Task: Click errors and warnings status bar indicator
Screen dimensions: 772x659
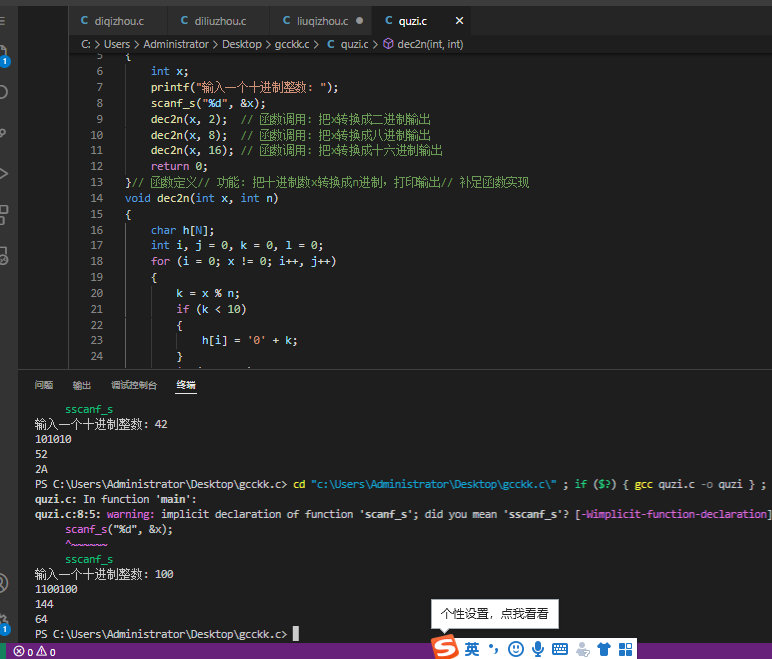Action: pyautogui.click(x=34, y=652)
